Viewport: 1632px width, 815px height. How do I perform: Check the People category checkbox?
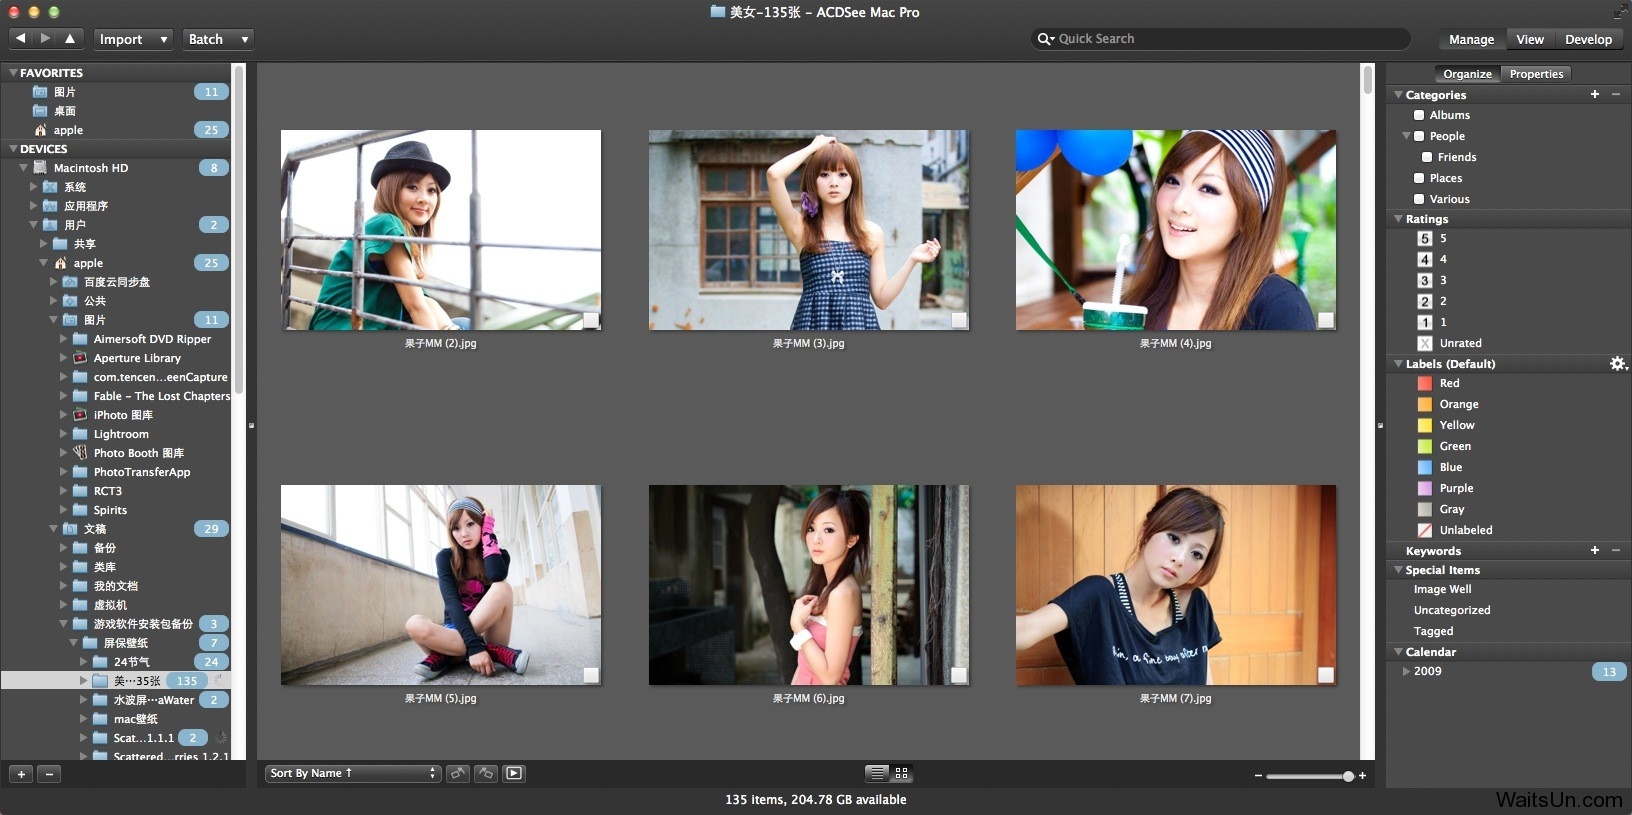click(x=1418, y=136)
